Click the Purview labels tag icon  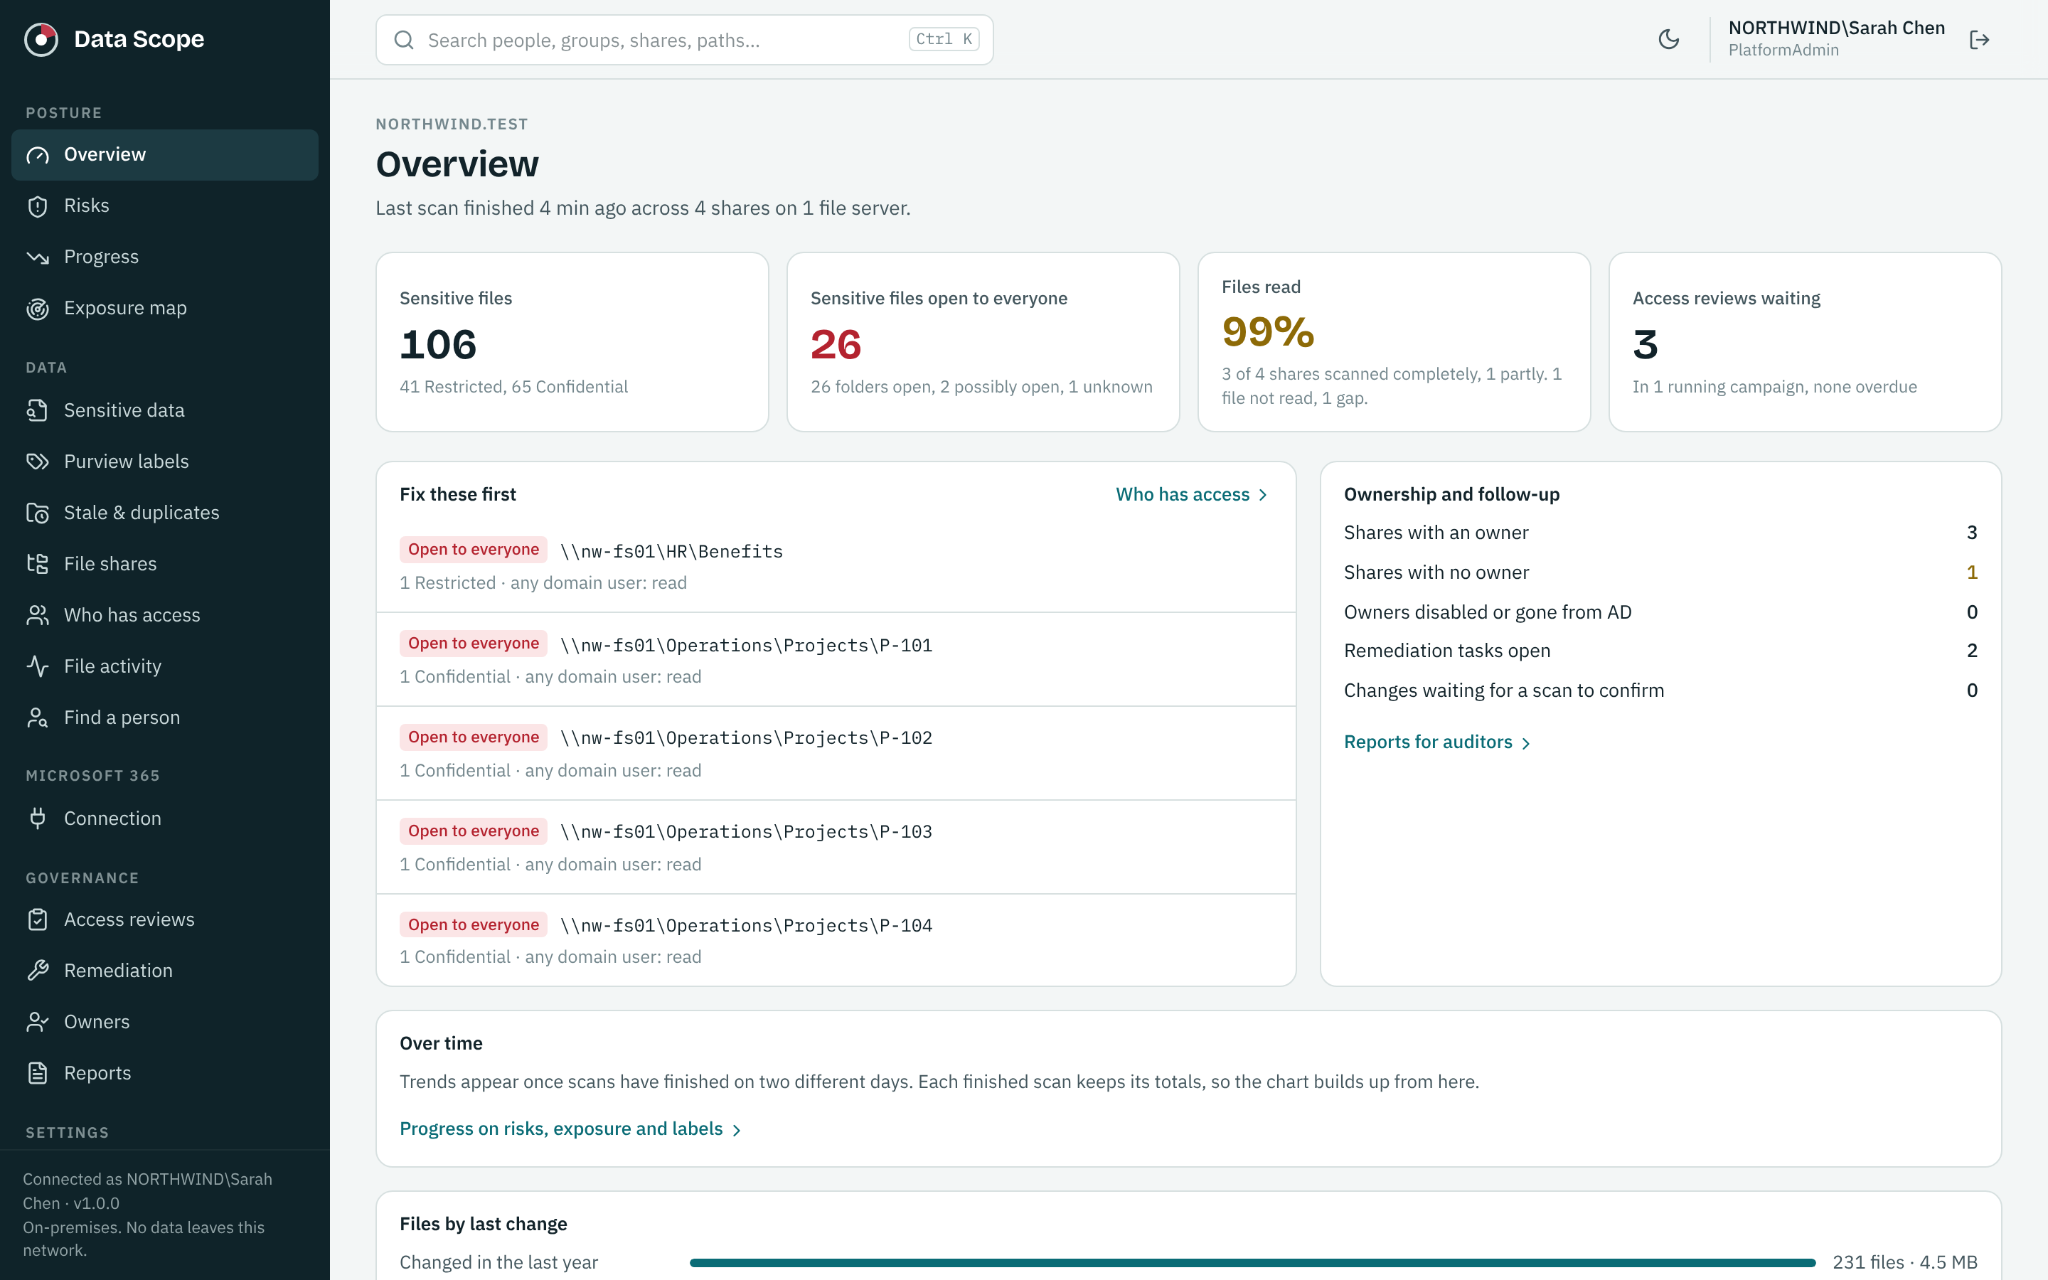tap(38, 461)
